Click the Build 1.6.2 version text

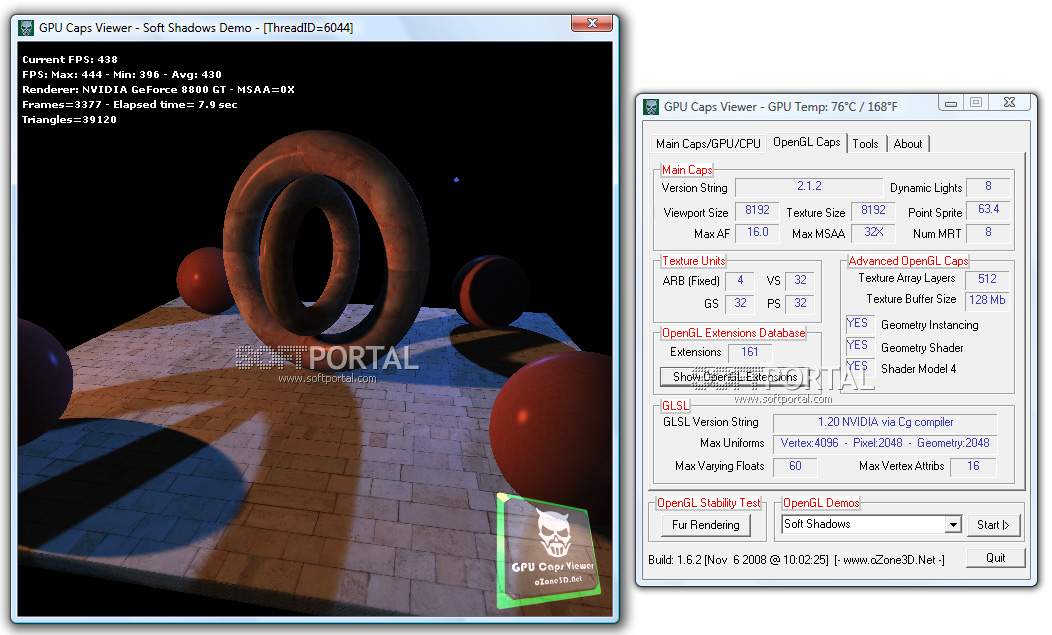[x=738, y=560]
